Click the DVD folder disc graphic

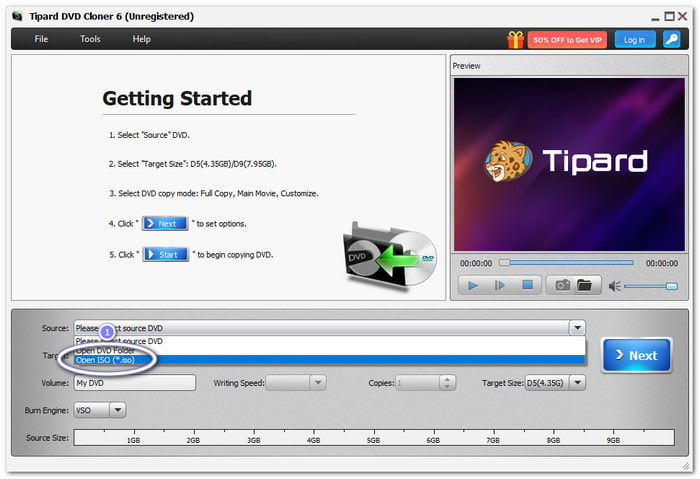click(x=390, y=257)
